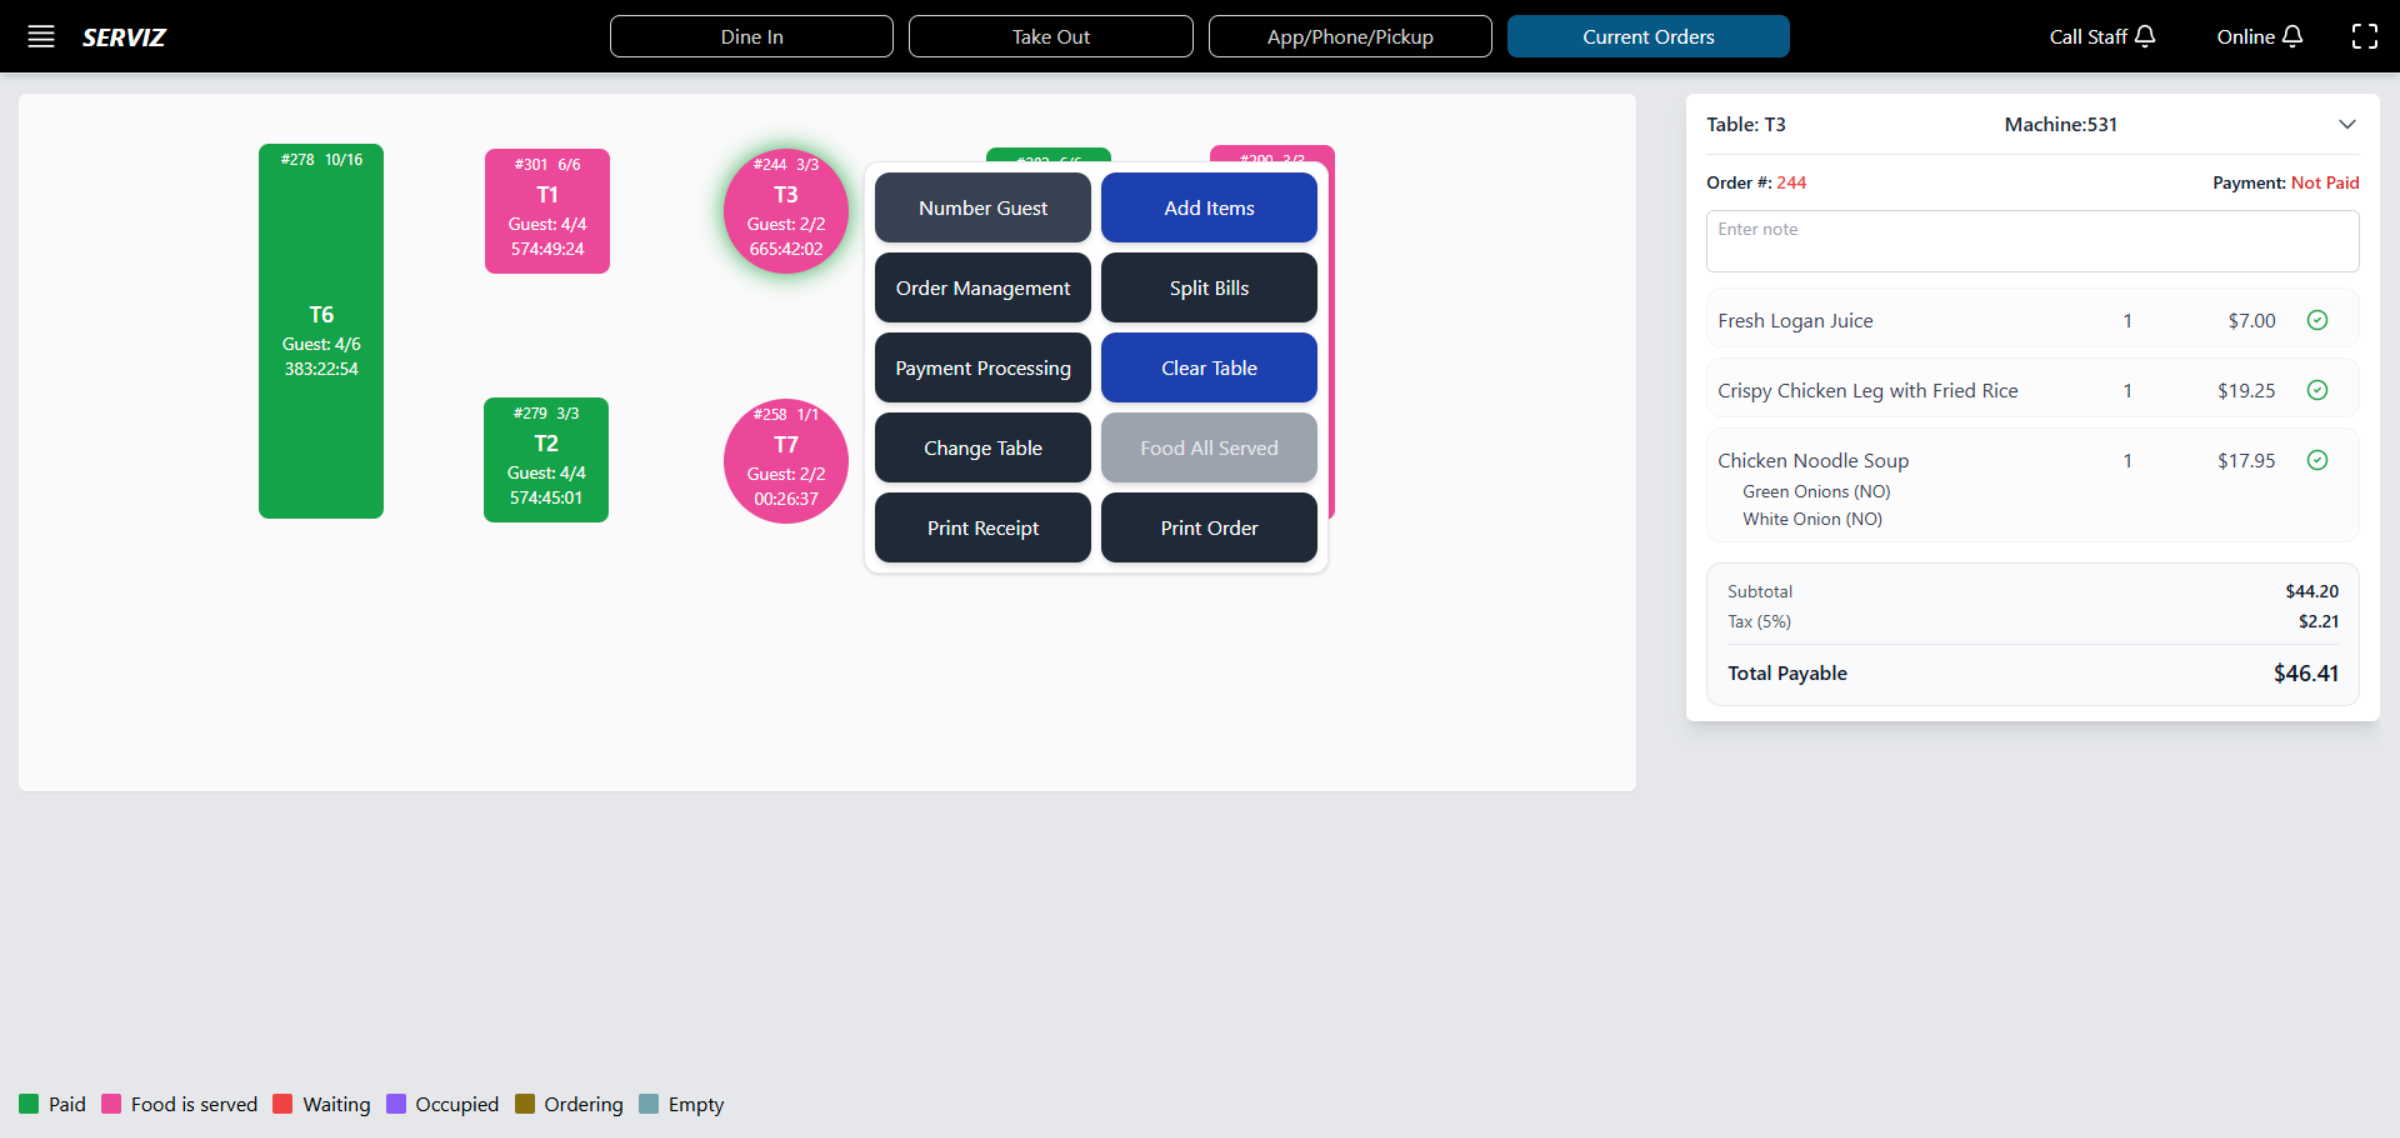The height and width of the screenshot is (1138, 2400).
Task: Open the hamburger menu icon
Action: click(40, 37)
